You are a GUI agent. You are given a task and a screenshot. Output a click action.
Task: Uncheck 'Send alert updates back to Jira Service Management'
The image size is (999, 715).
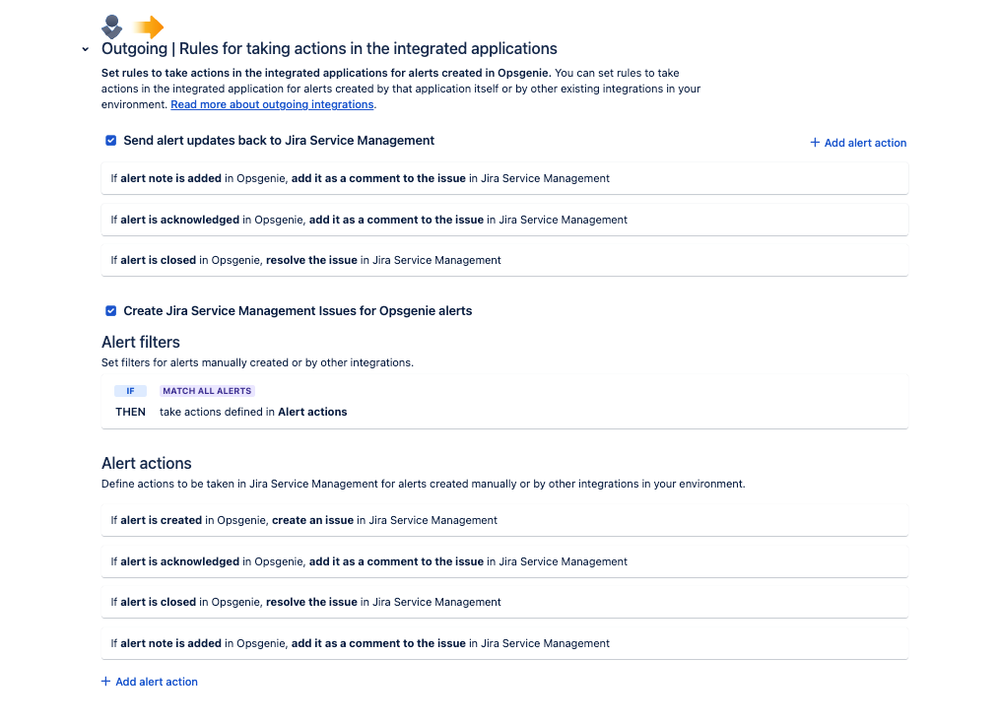[x=111, y=140]
